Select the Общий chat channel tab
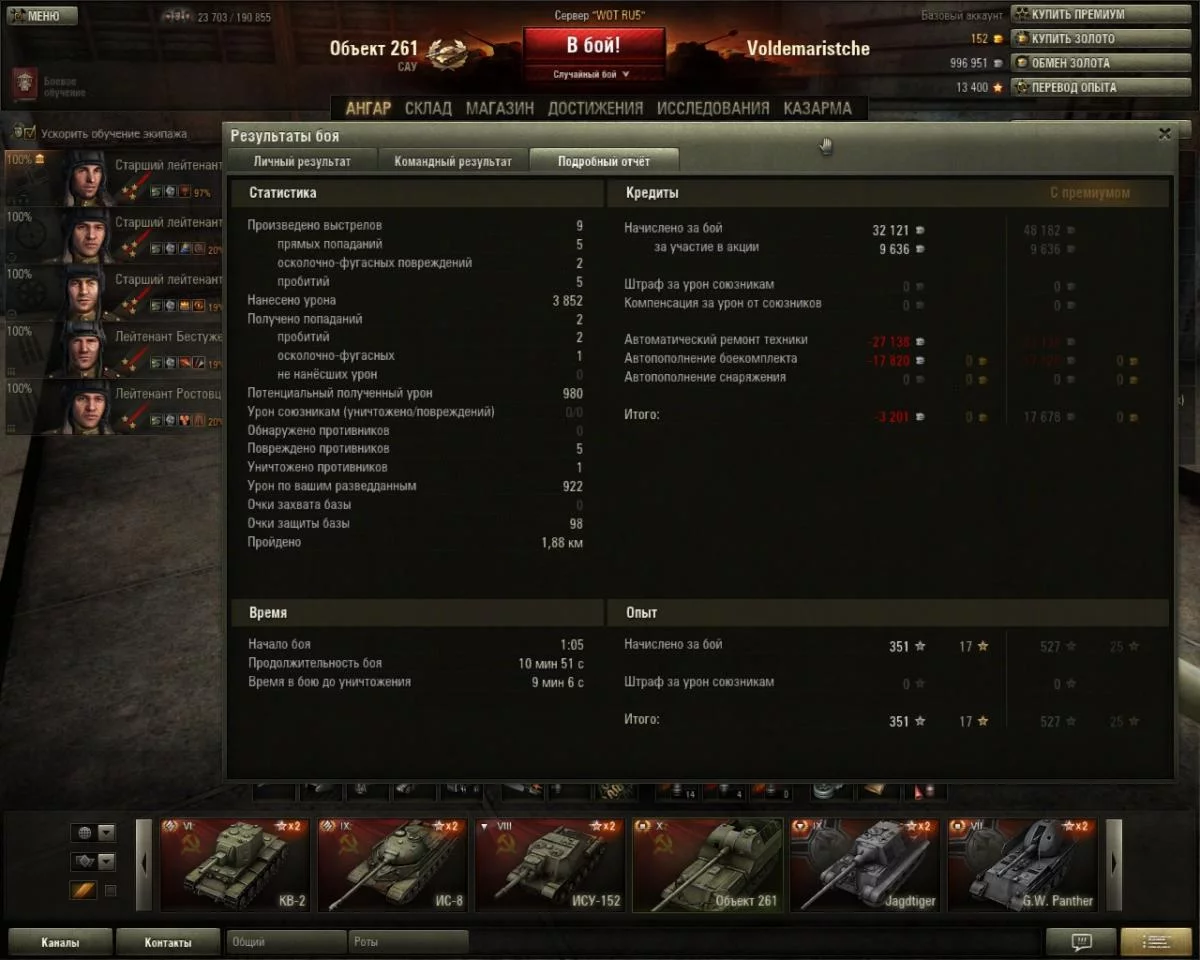The width and height of the screenshot is (1200, 960). coord(286,942)
